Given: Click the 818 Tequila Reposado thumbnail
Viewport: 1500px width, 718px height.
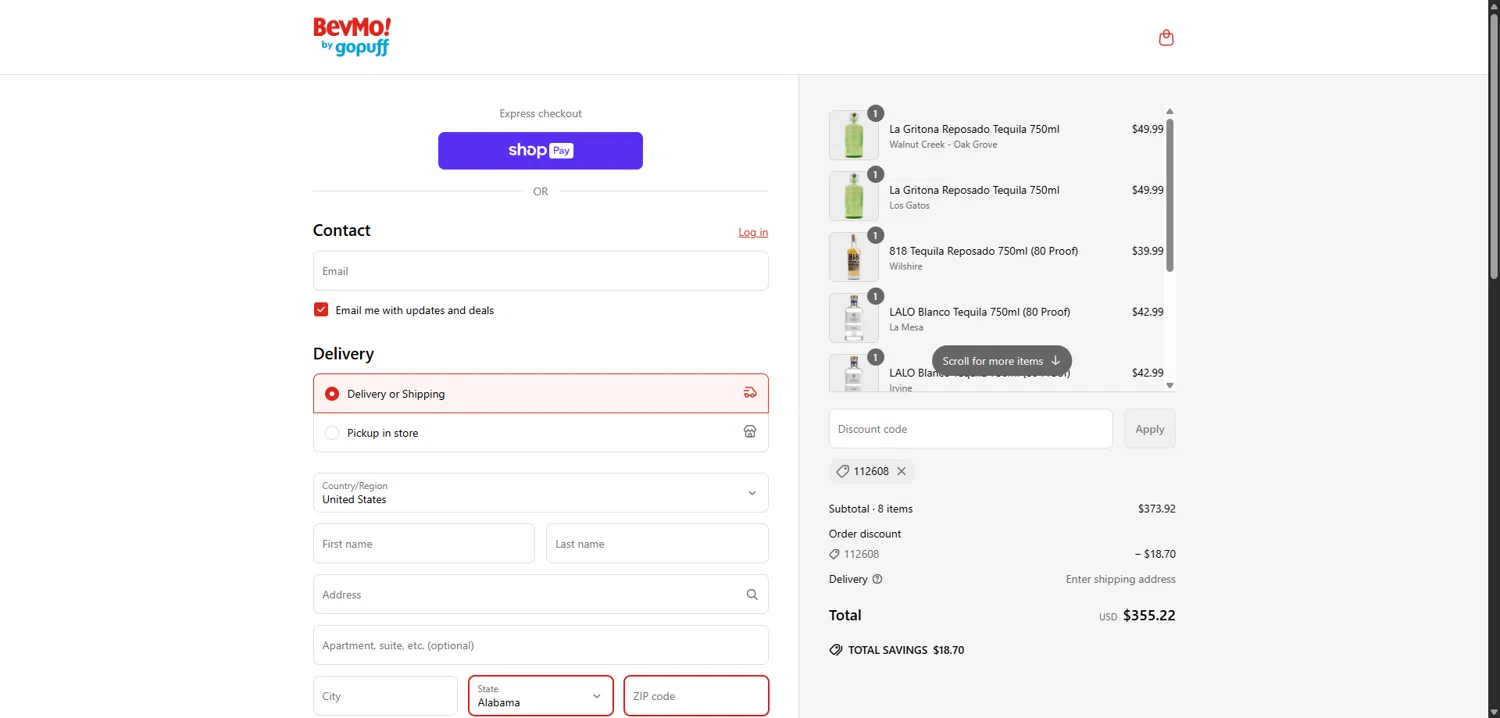Looking at the screenshot, I should tap(853, 257).
